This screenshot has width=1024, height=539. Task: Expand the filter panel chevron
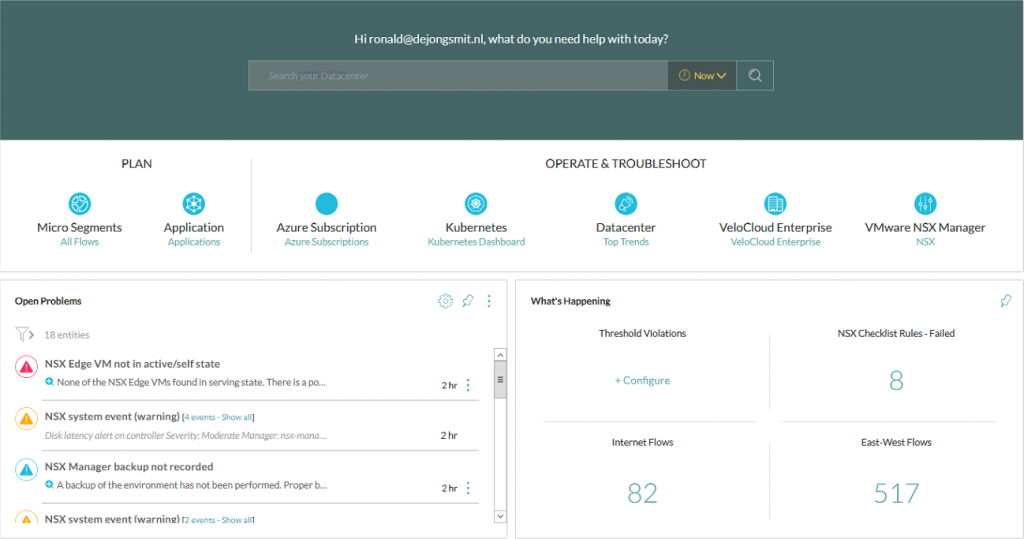[31, 335]
